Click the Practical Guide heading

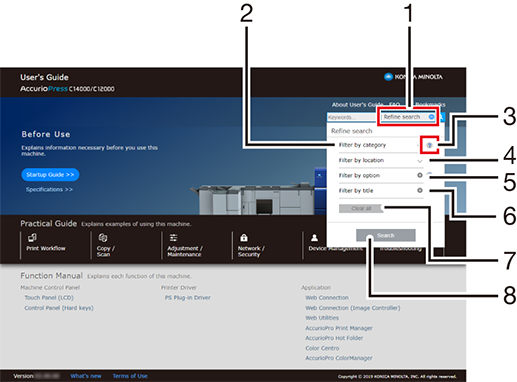click(49, 224)
